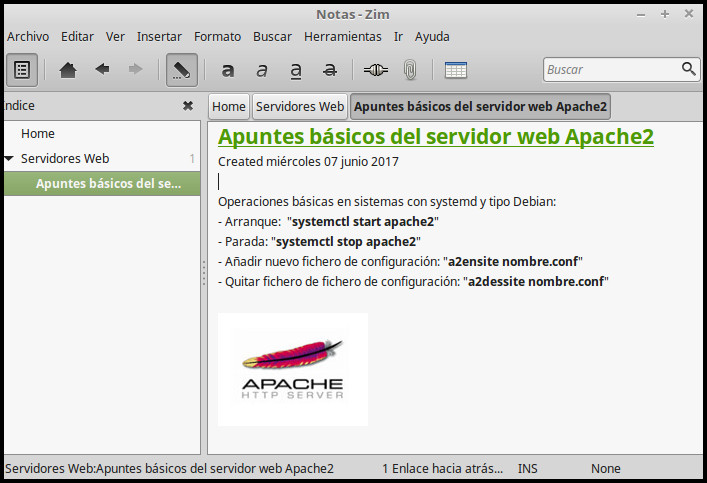Open the Ir menu
The height and width of the screenshot is (483, 707).
[398, 37]
